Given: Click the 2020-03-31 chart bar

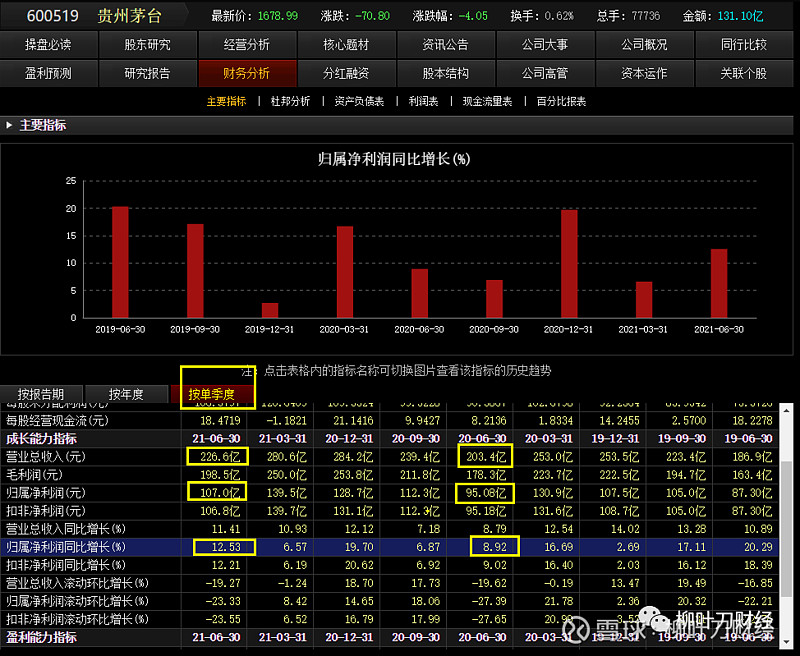Looking at the screenshot, I should 345,272.
